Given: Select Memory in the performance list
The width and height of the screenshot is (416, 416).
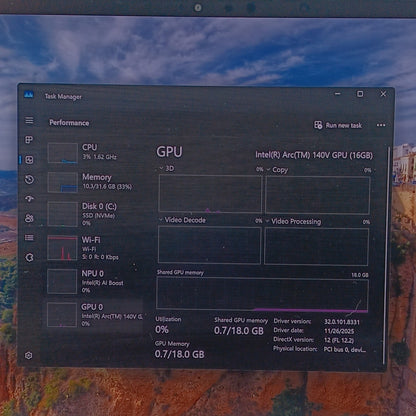Looking at the screenshot, I should point(95,182).
